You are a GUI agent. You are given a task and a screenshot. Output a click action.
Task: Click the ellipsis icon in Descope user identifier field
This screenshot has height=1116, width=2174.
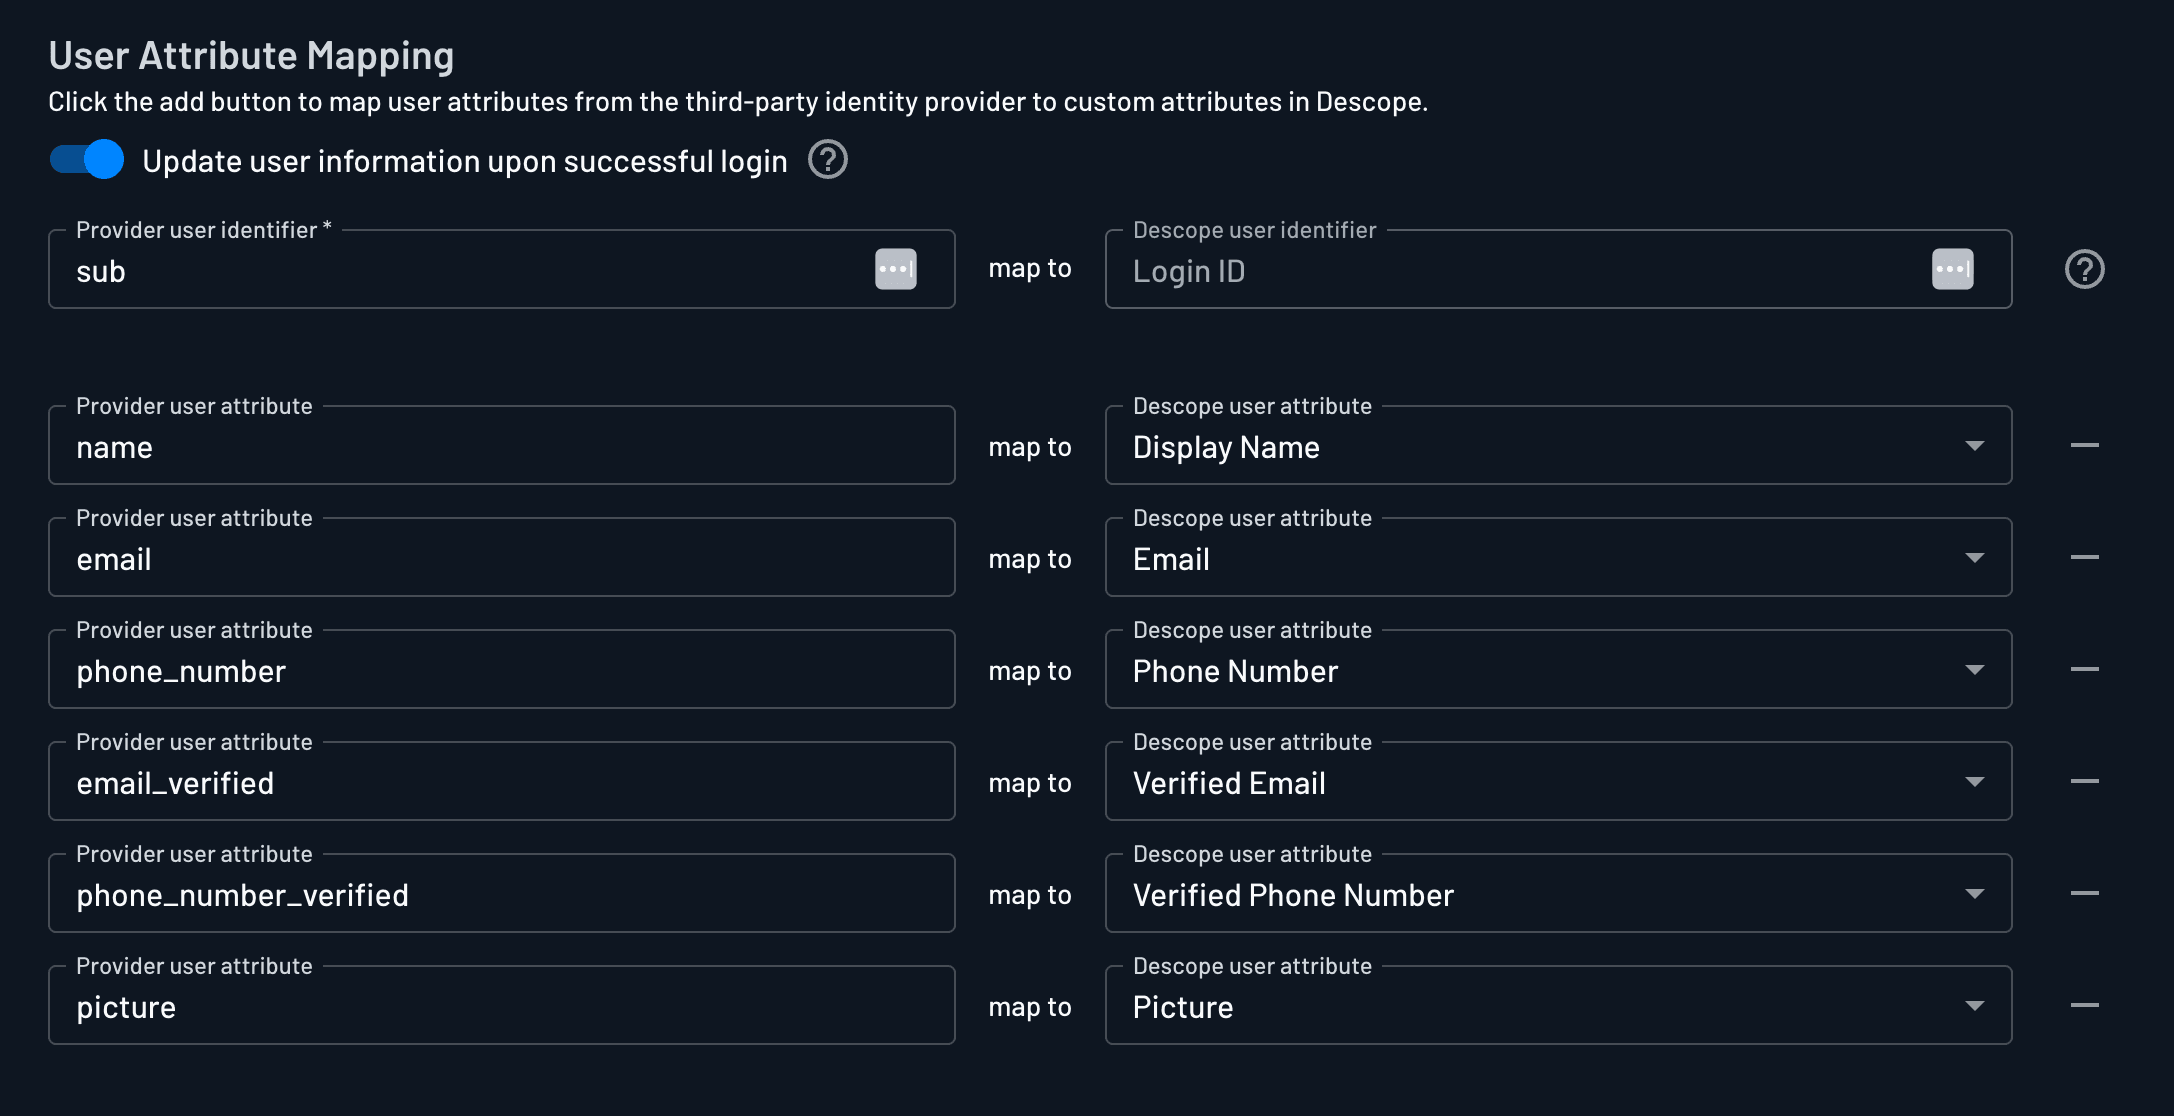click(1953, 269)
